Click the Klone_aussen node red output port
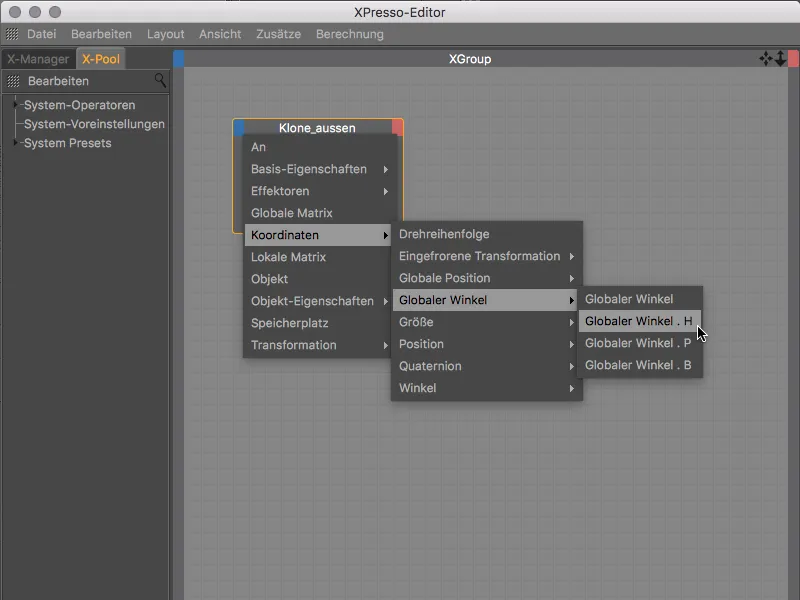This screenshot has height=600, width=800. point(397,128)
